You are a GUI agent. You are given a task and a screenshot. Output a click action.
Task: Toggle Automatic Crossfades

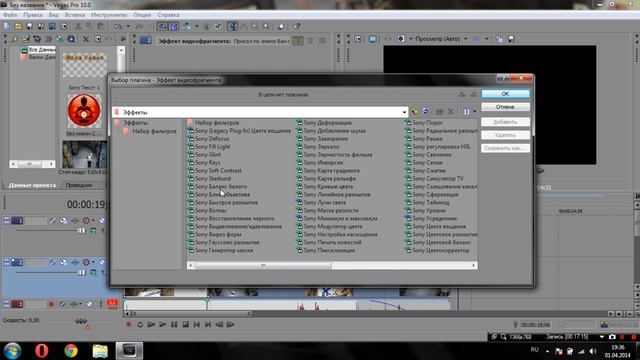[174, 27]
